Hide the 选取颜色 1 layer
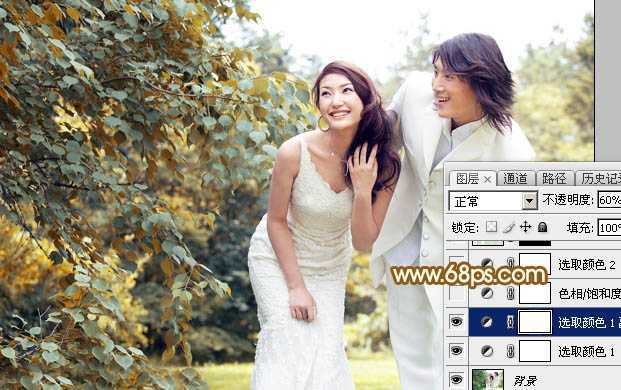The image size is (621, 390). click(456, 350)
